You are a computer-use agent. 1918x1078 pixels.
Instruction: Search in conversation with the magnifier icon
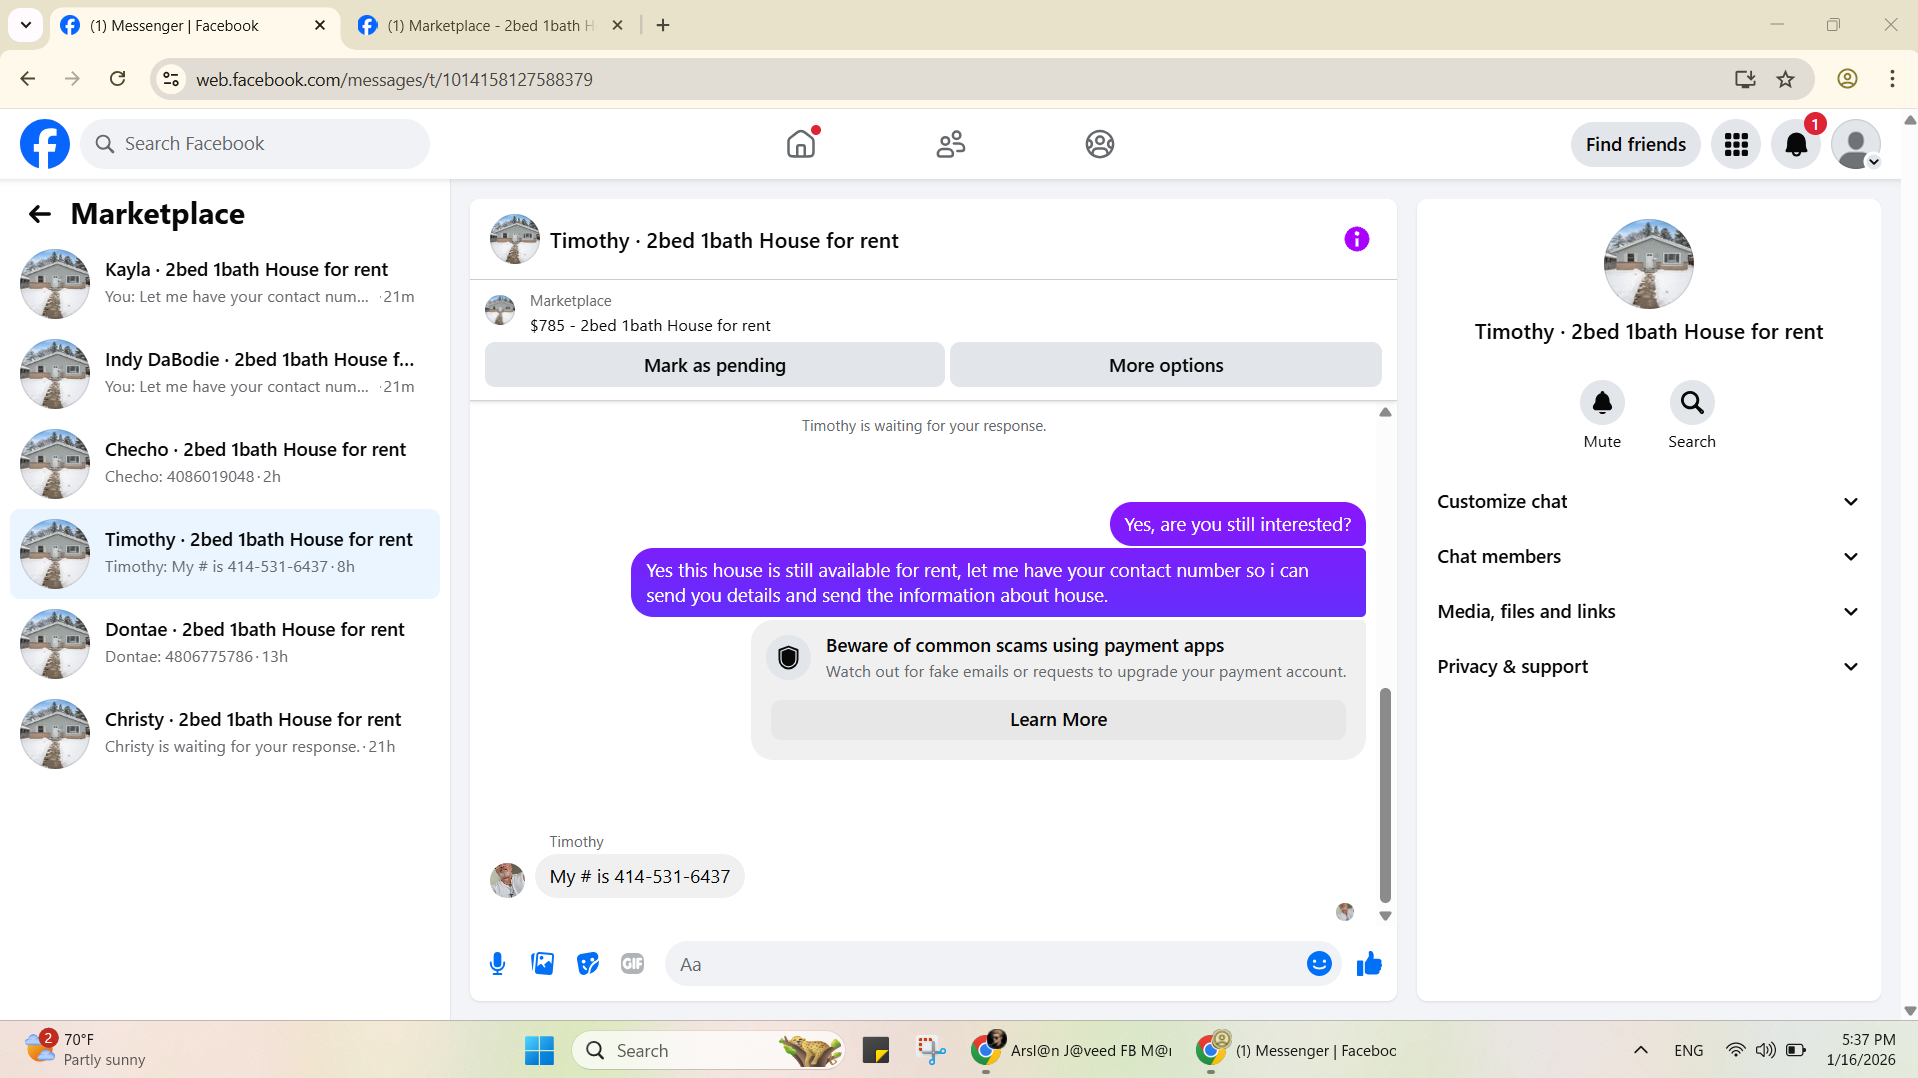pyautogui.click(x=1692, y=403)
